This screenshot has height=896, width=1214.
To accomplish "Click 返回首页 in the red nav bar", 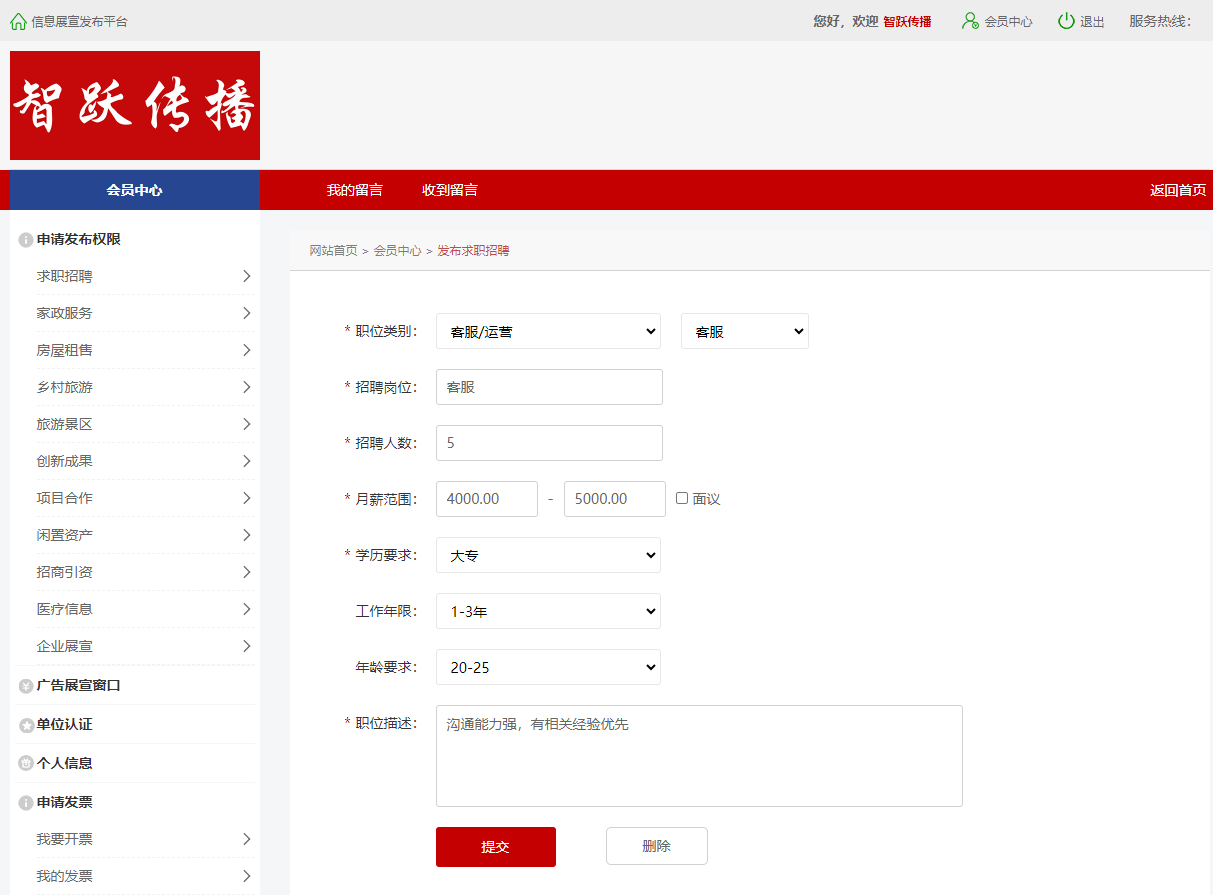I will pos(1178,190).
